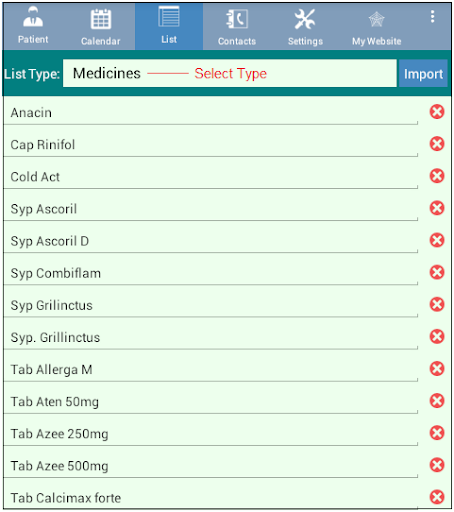Screen dimensions: 454x512
Task: Delete the Cold Act entry
Action: coord(437,176)
